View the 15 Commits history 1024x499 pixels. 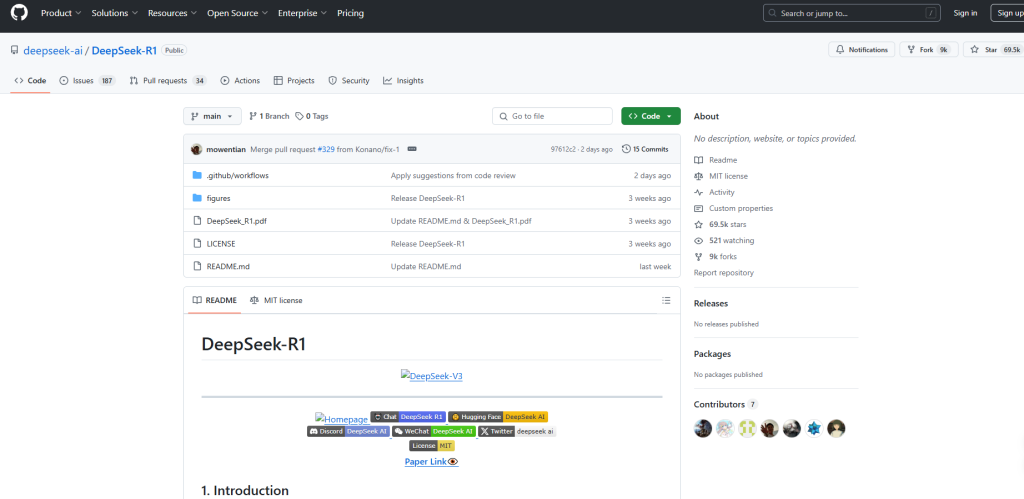(x=645, y=149)
